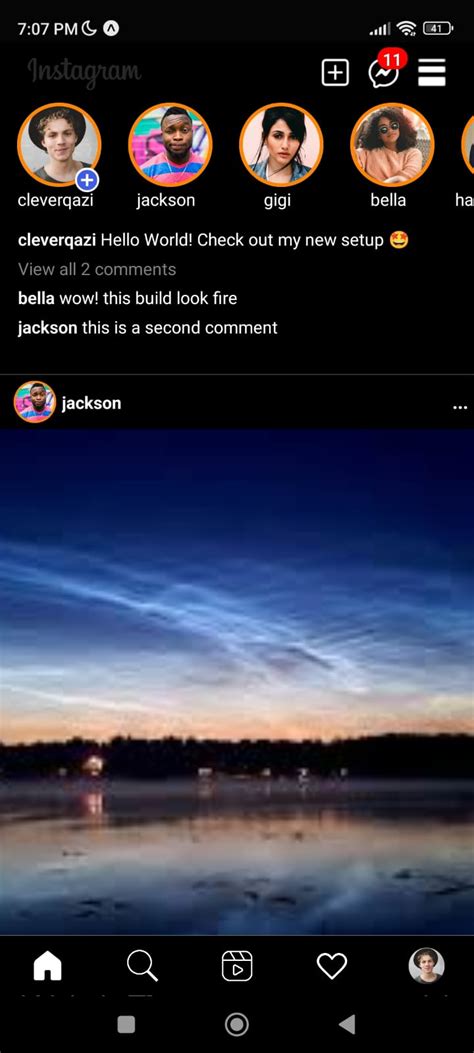The width and height of the screenshot is (474, 1053).
Task: Open the Search magnifier tab
Action: (142, 966)
